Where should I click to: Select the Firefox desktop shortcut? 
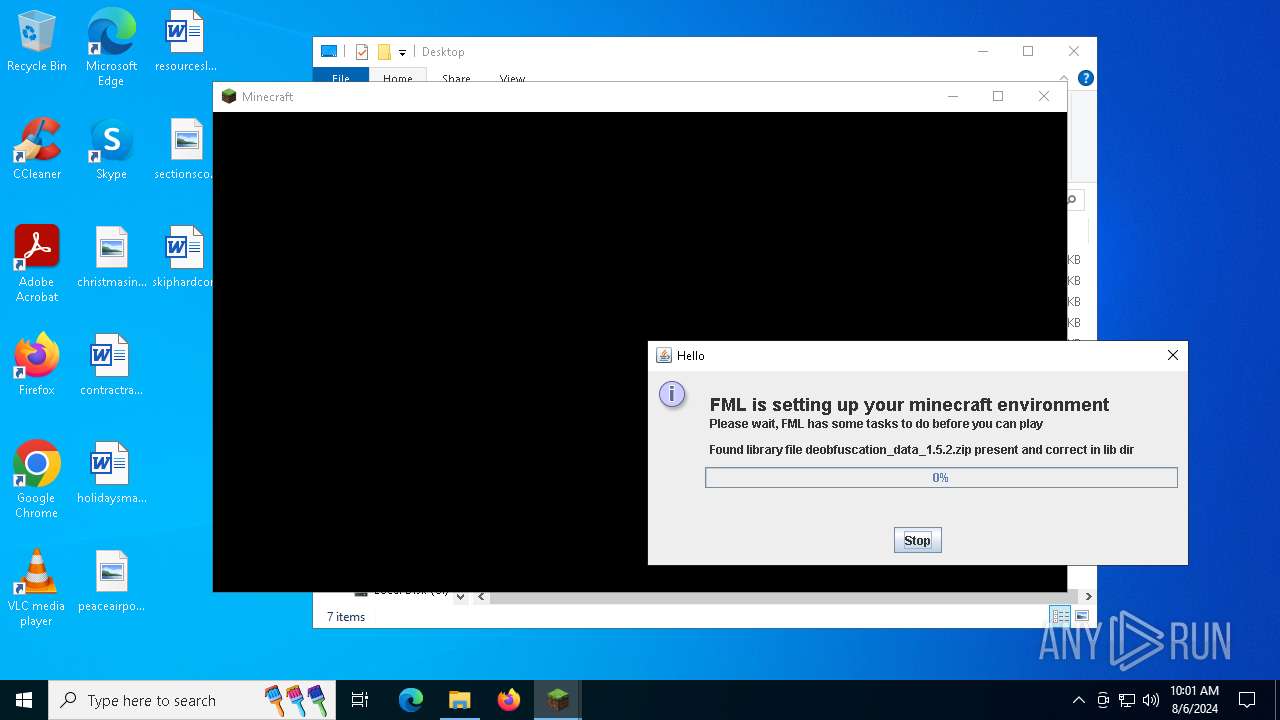pyautogui.click(x=37, y=366)
